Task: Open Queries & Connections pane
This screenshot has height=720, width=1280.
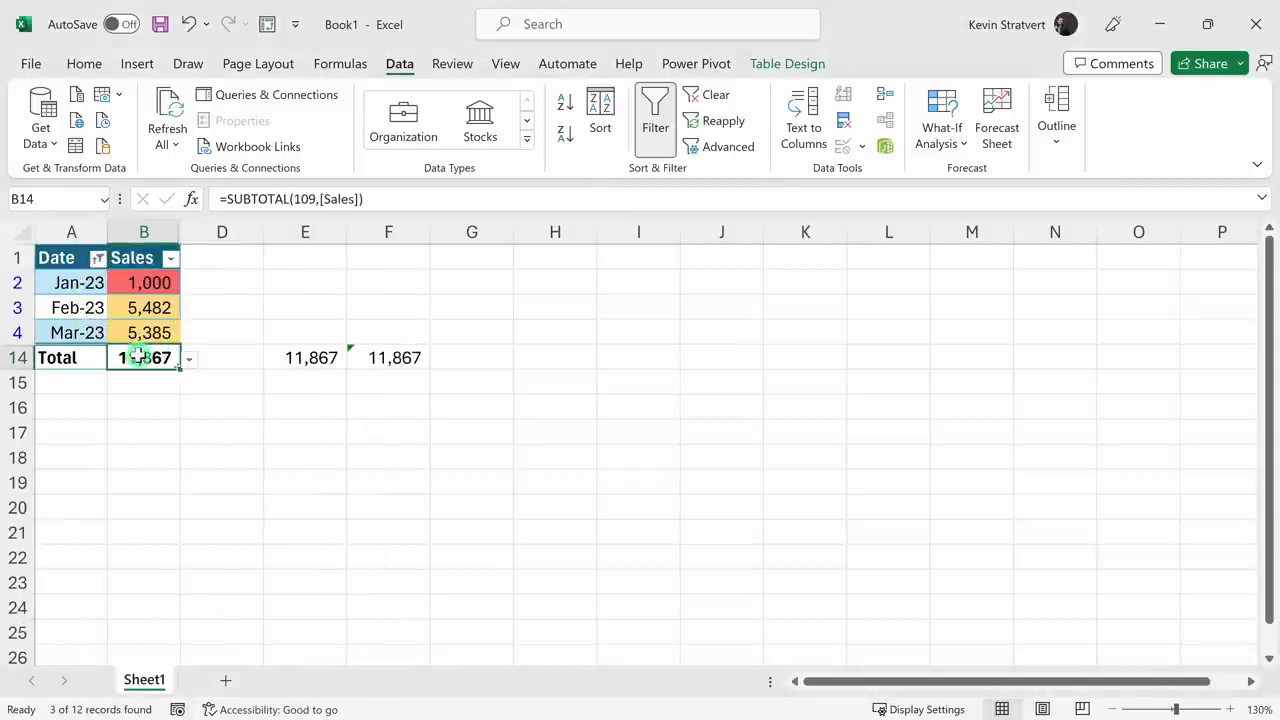Action: point(267,95)
